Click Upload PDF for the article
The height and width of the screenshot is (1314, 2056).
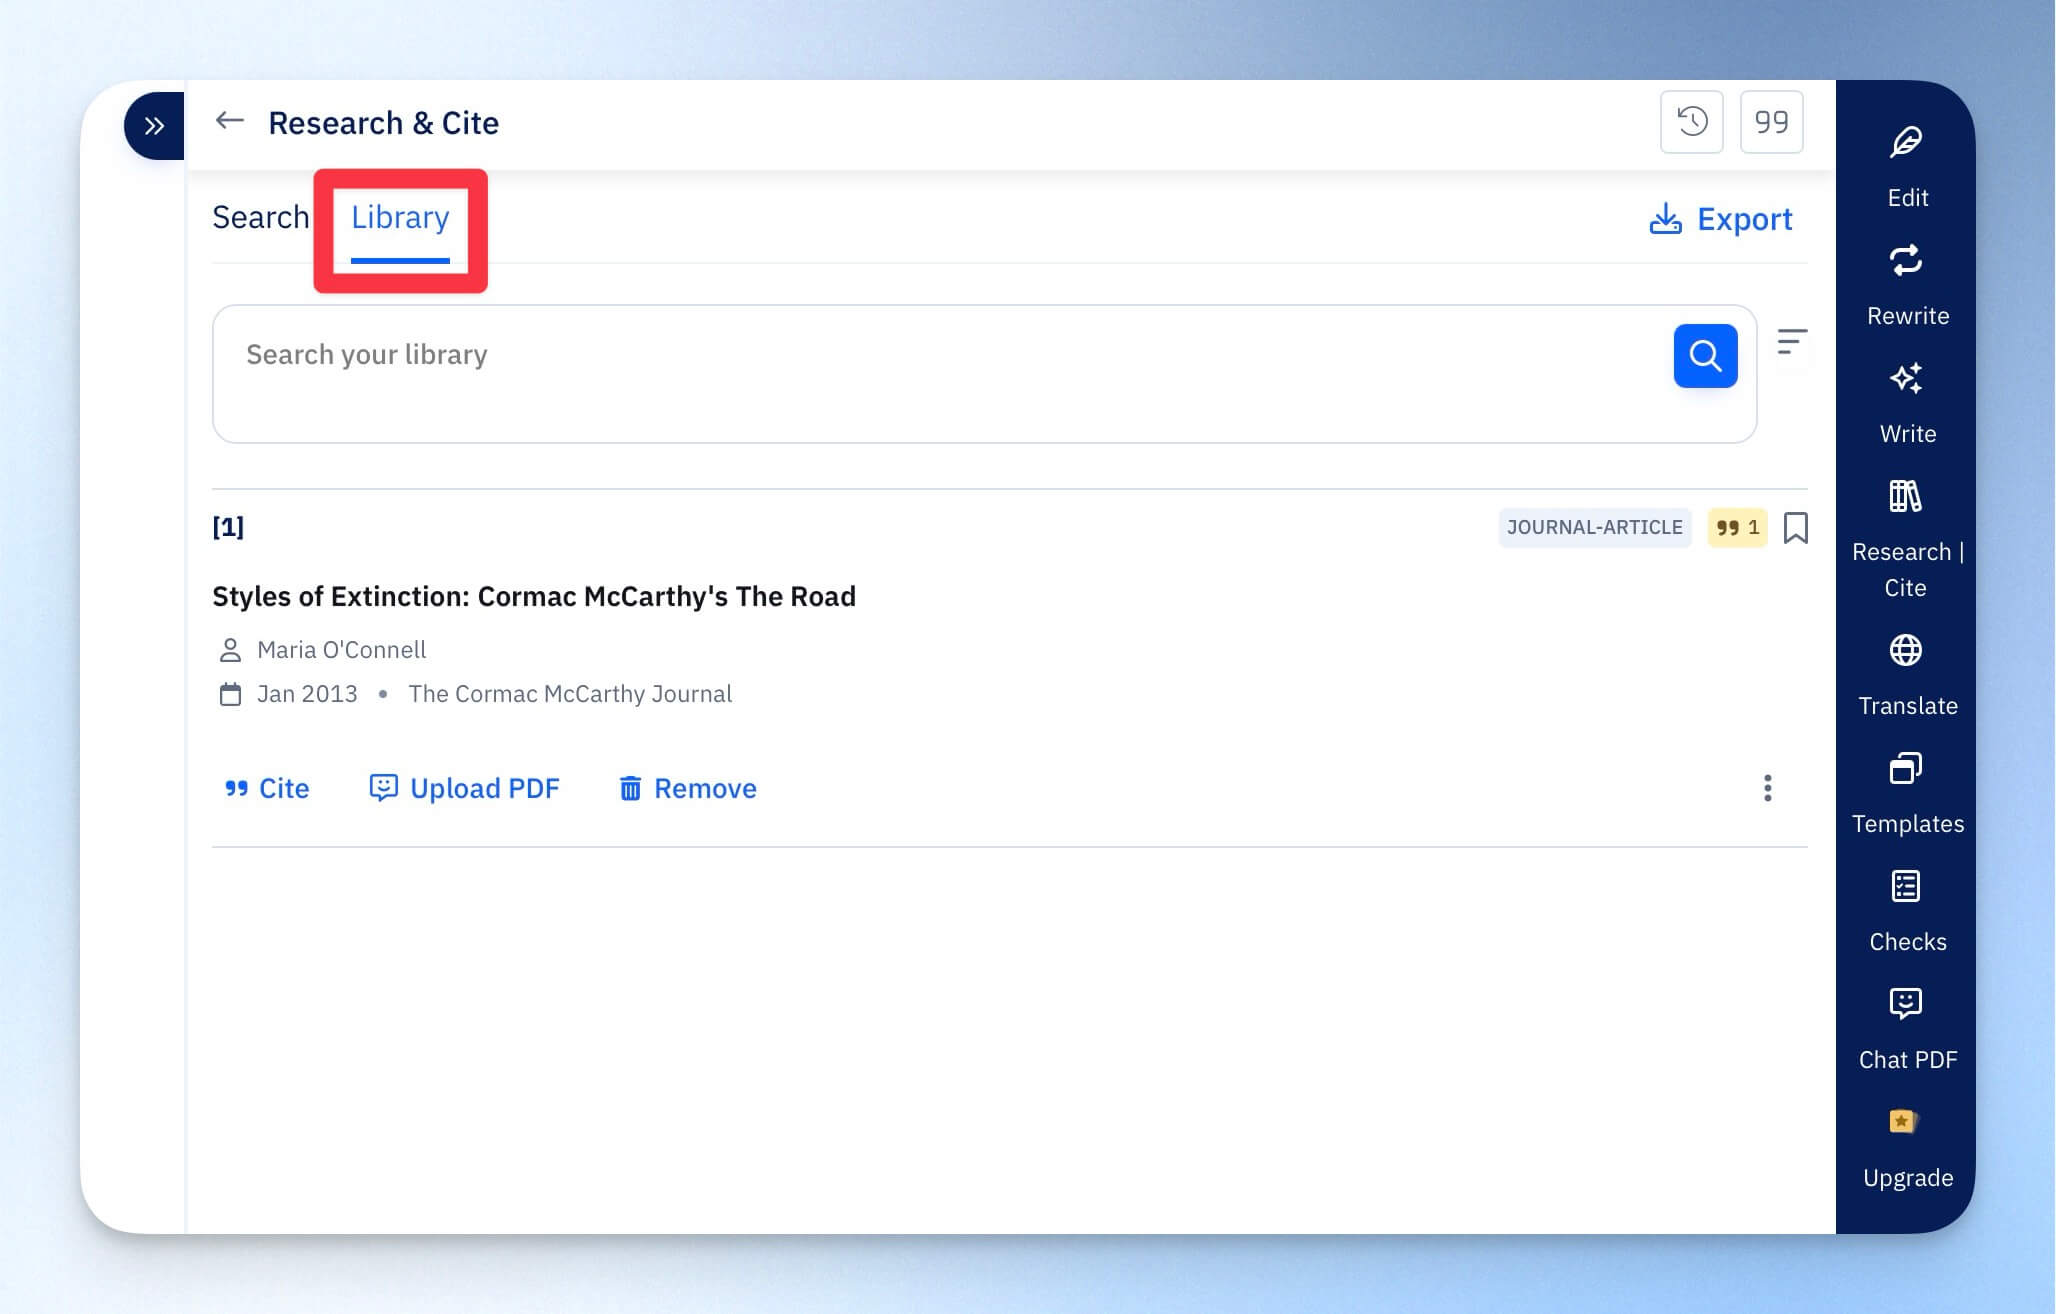tap(464, 789)
